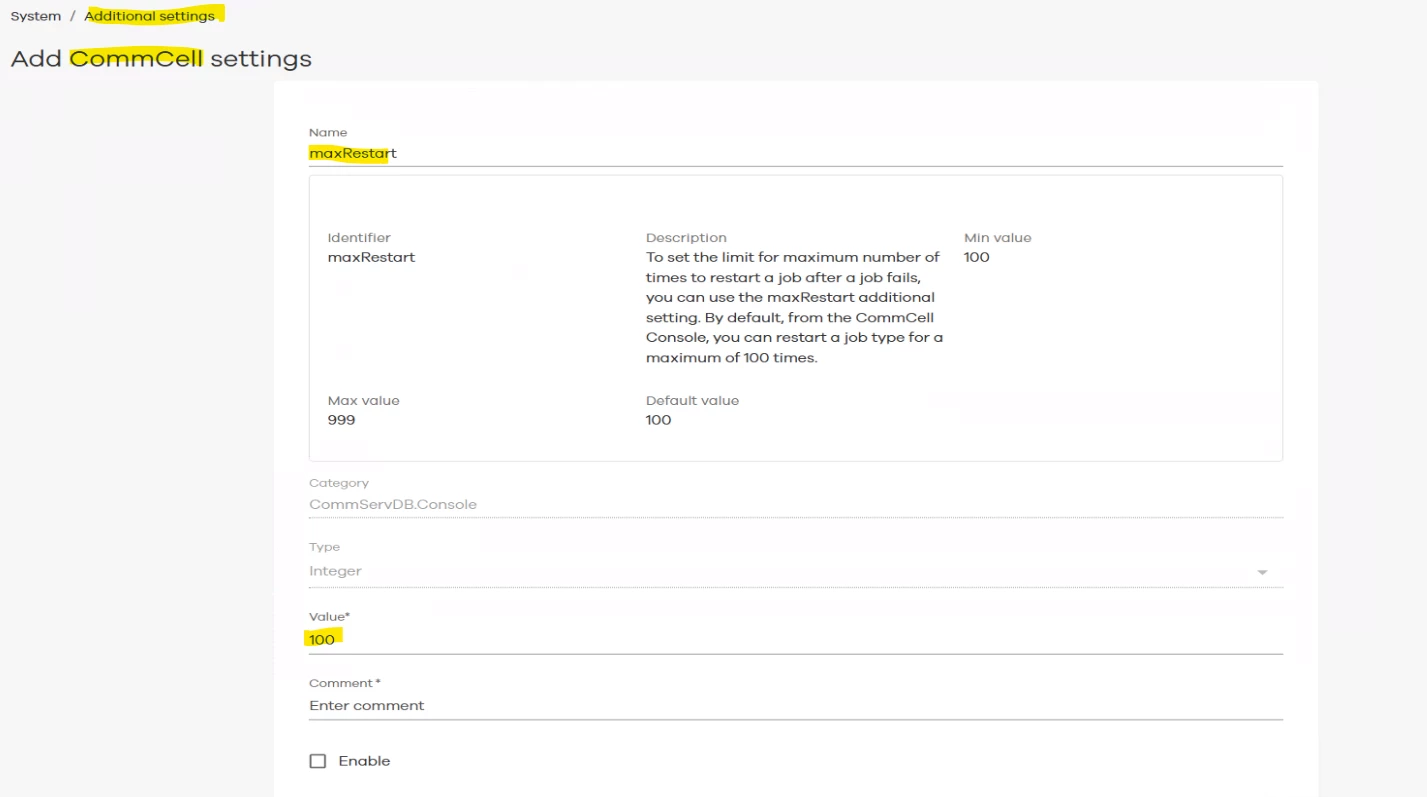Click the Default value 100
1427x797 pixels.
658,420
